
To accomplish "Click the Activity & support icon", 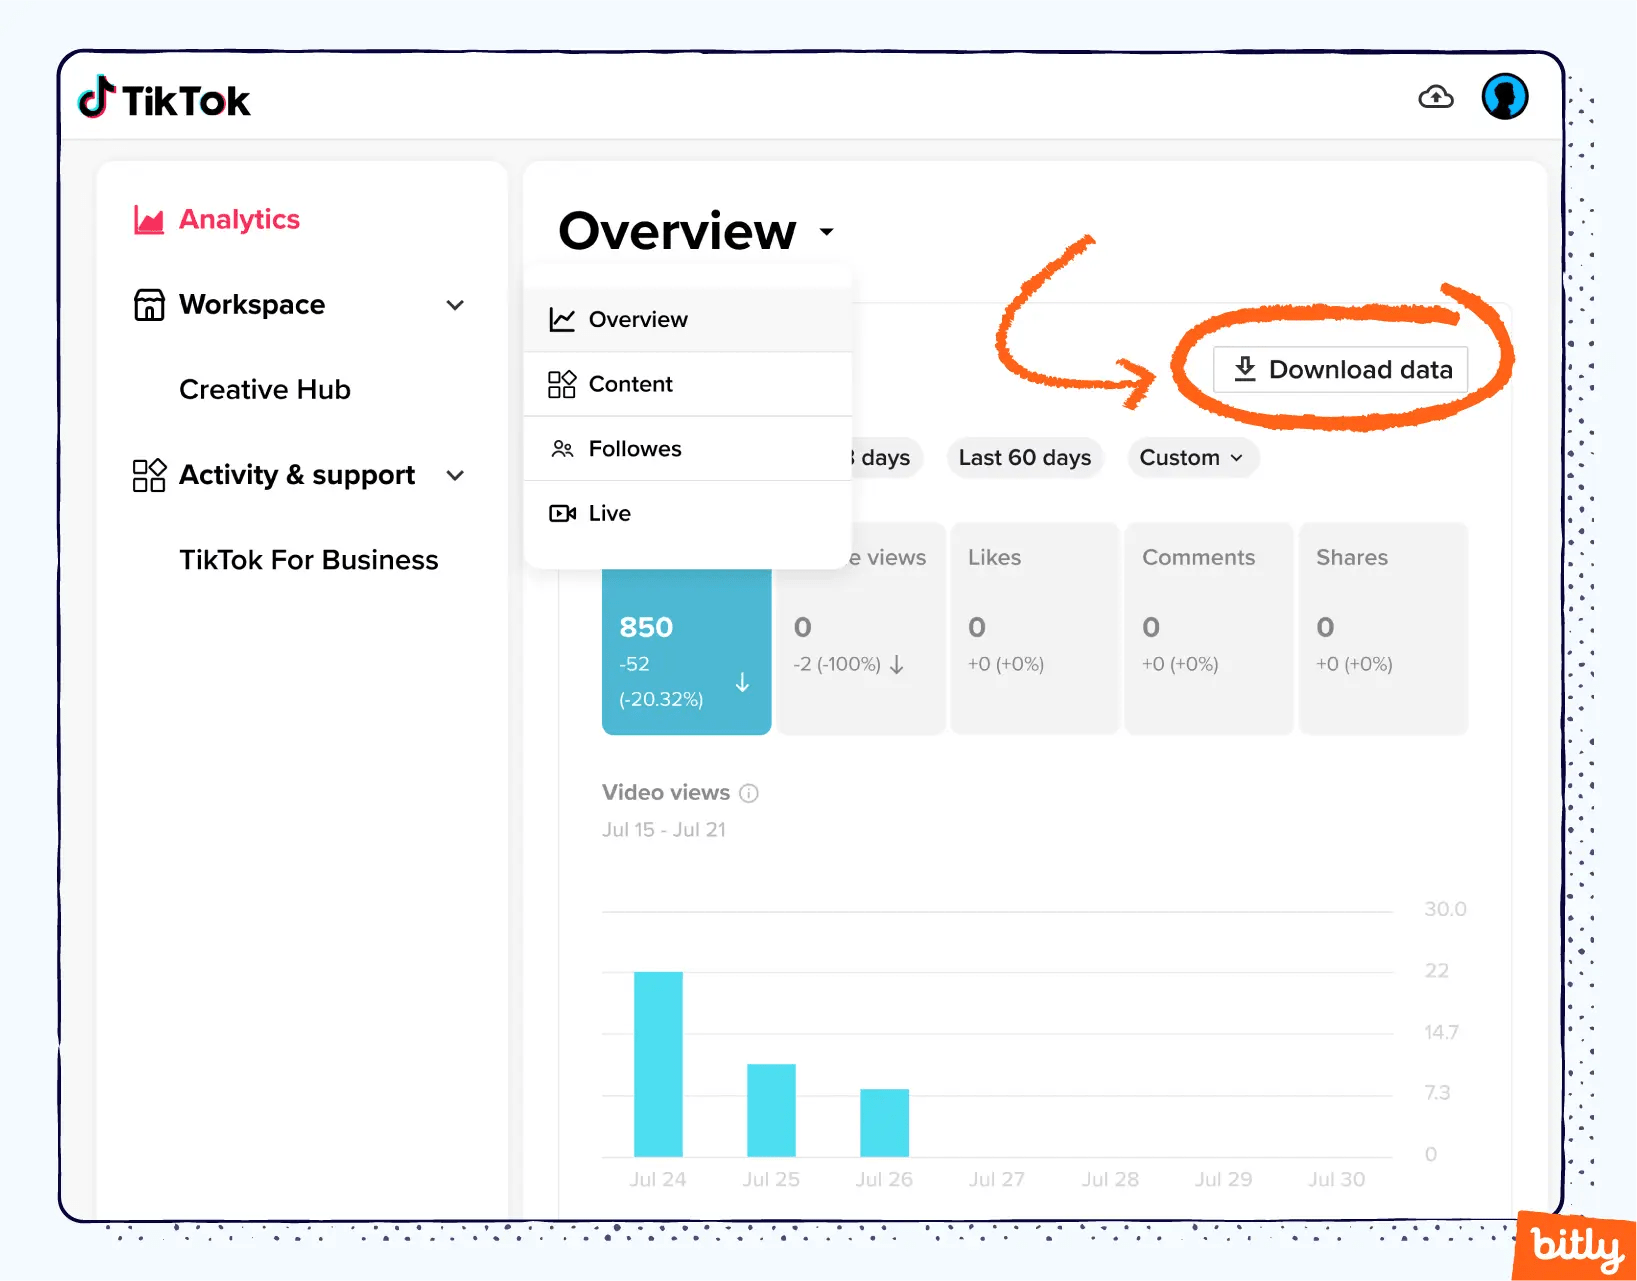I will tap(148, 475).
